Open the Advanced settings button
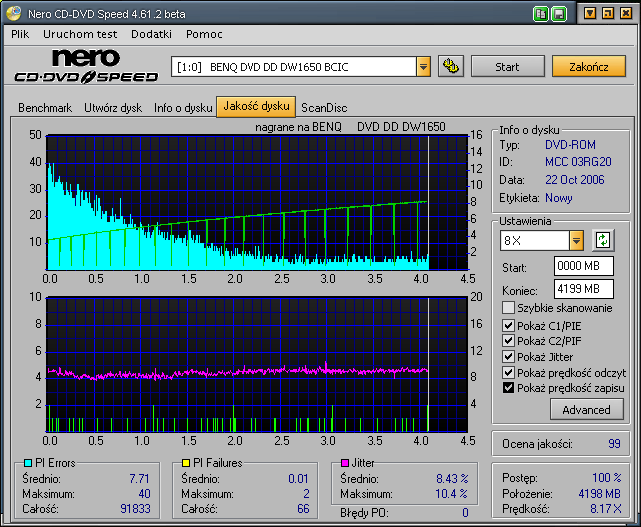641x527 pixels. point(587,409)
